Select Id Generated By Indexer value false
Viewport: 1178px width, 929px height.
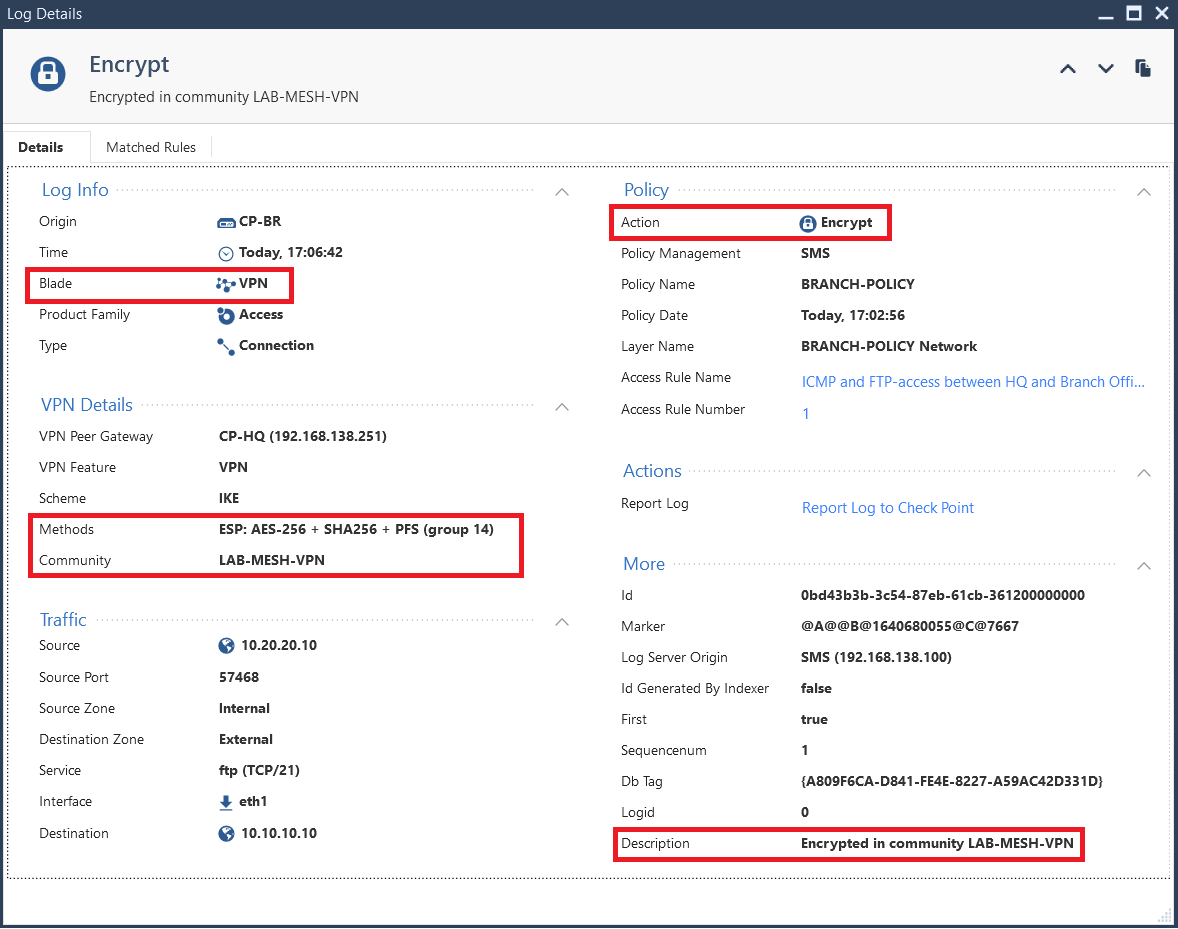[816, 689]
